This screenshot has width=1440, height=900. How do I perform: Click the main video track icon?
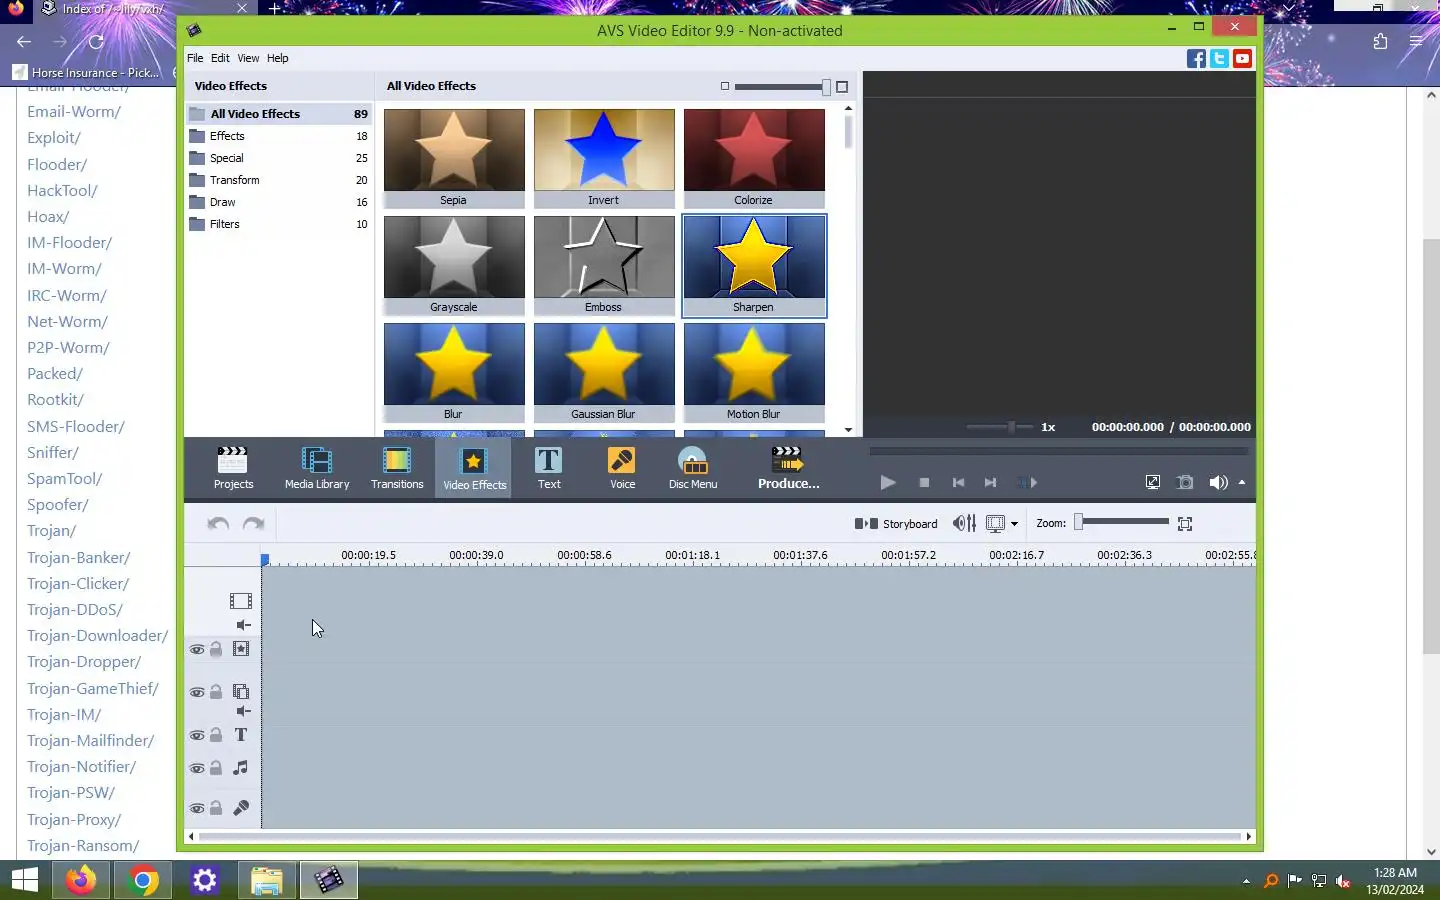pyautogui.click(x=241, y=601)
